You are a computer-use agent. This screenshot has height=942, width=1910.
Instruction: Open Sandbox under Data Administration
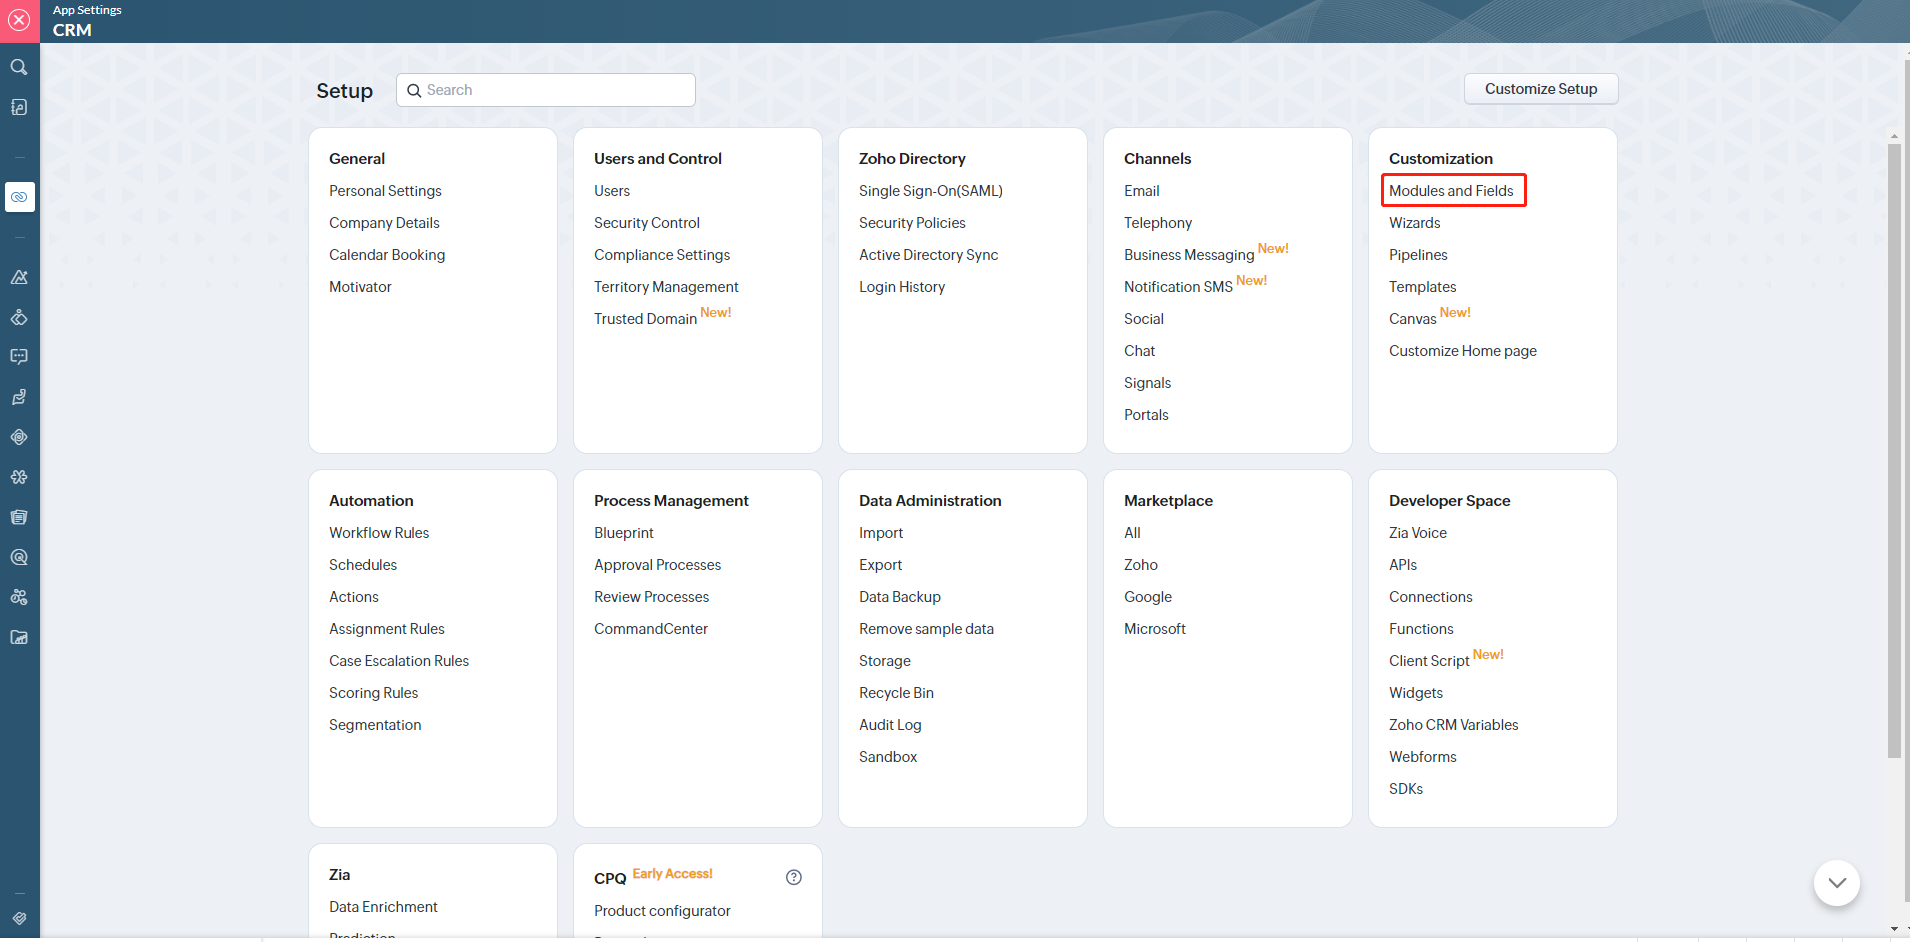[x=888, y=757]
